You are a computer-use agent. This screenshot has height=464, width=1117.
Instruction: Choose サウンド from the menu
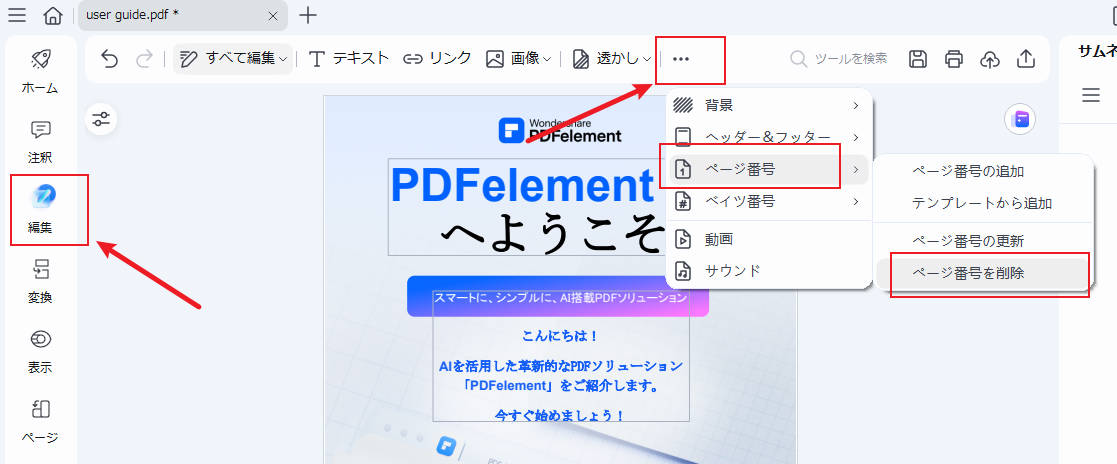(x=767, y=271)
